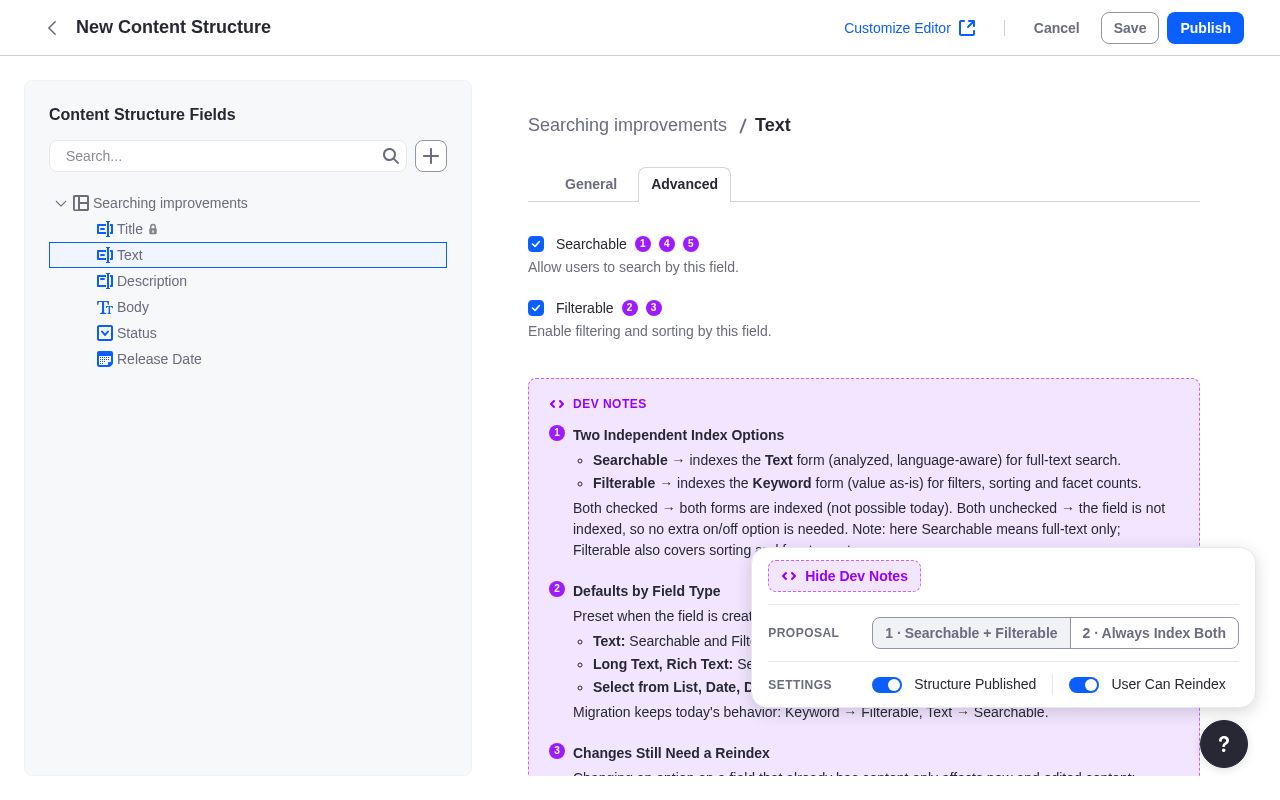
Task: Click the select-list icon beside Status
Action: [105, 333]
